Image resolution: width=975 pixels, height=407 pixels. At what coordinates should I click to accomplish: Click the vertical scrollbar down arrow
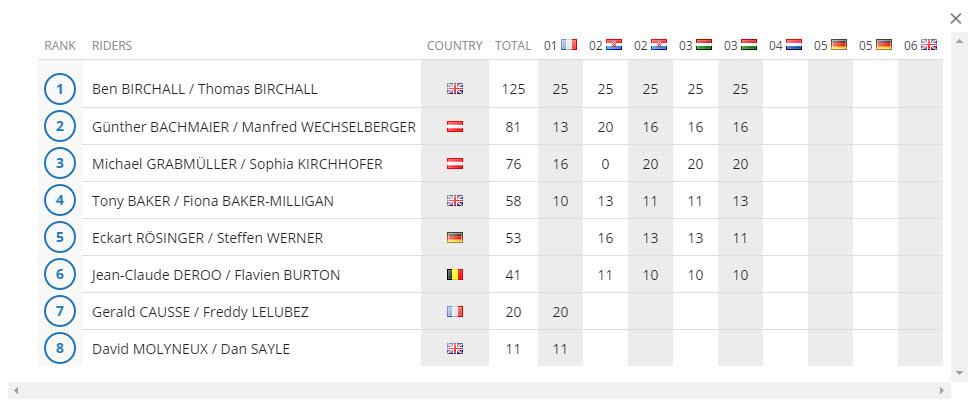959,373
